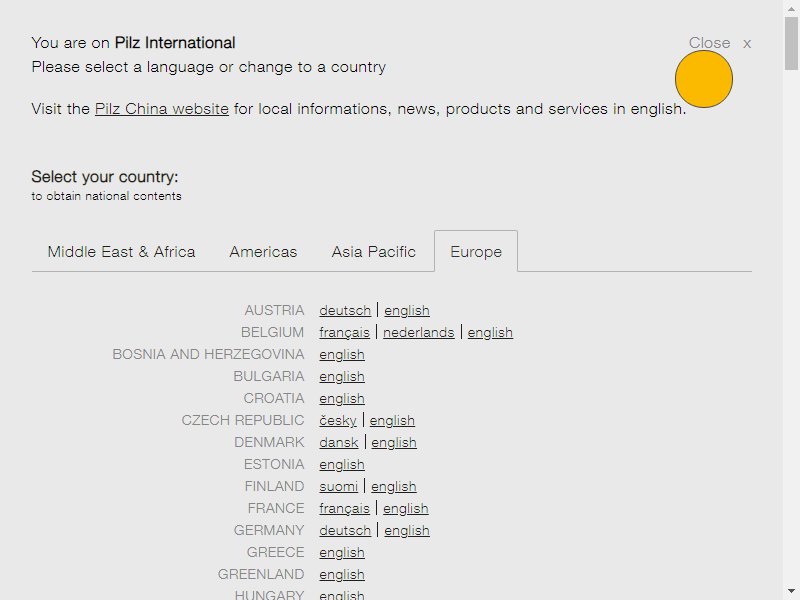Open the Asia Pacific tab
This screenshot has height=600, width=800.
[373, 252]
